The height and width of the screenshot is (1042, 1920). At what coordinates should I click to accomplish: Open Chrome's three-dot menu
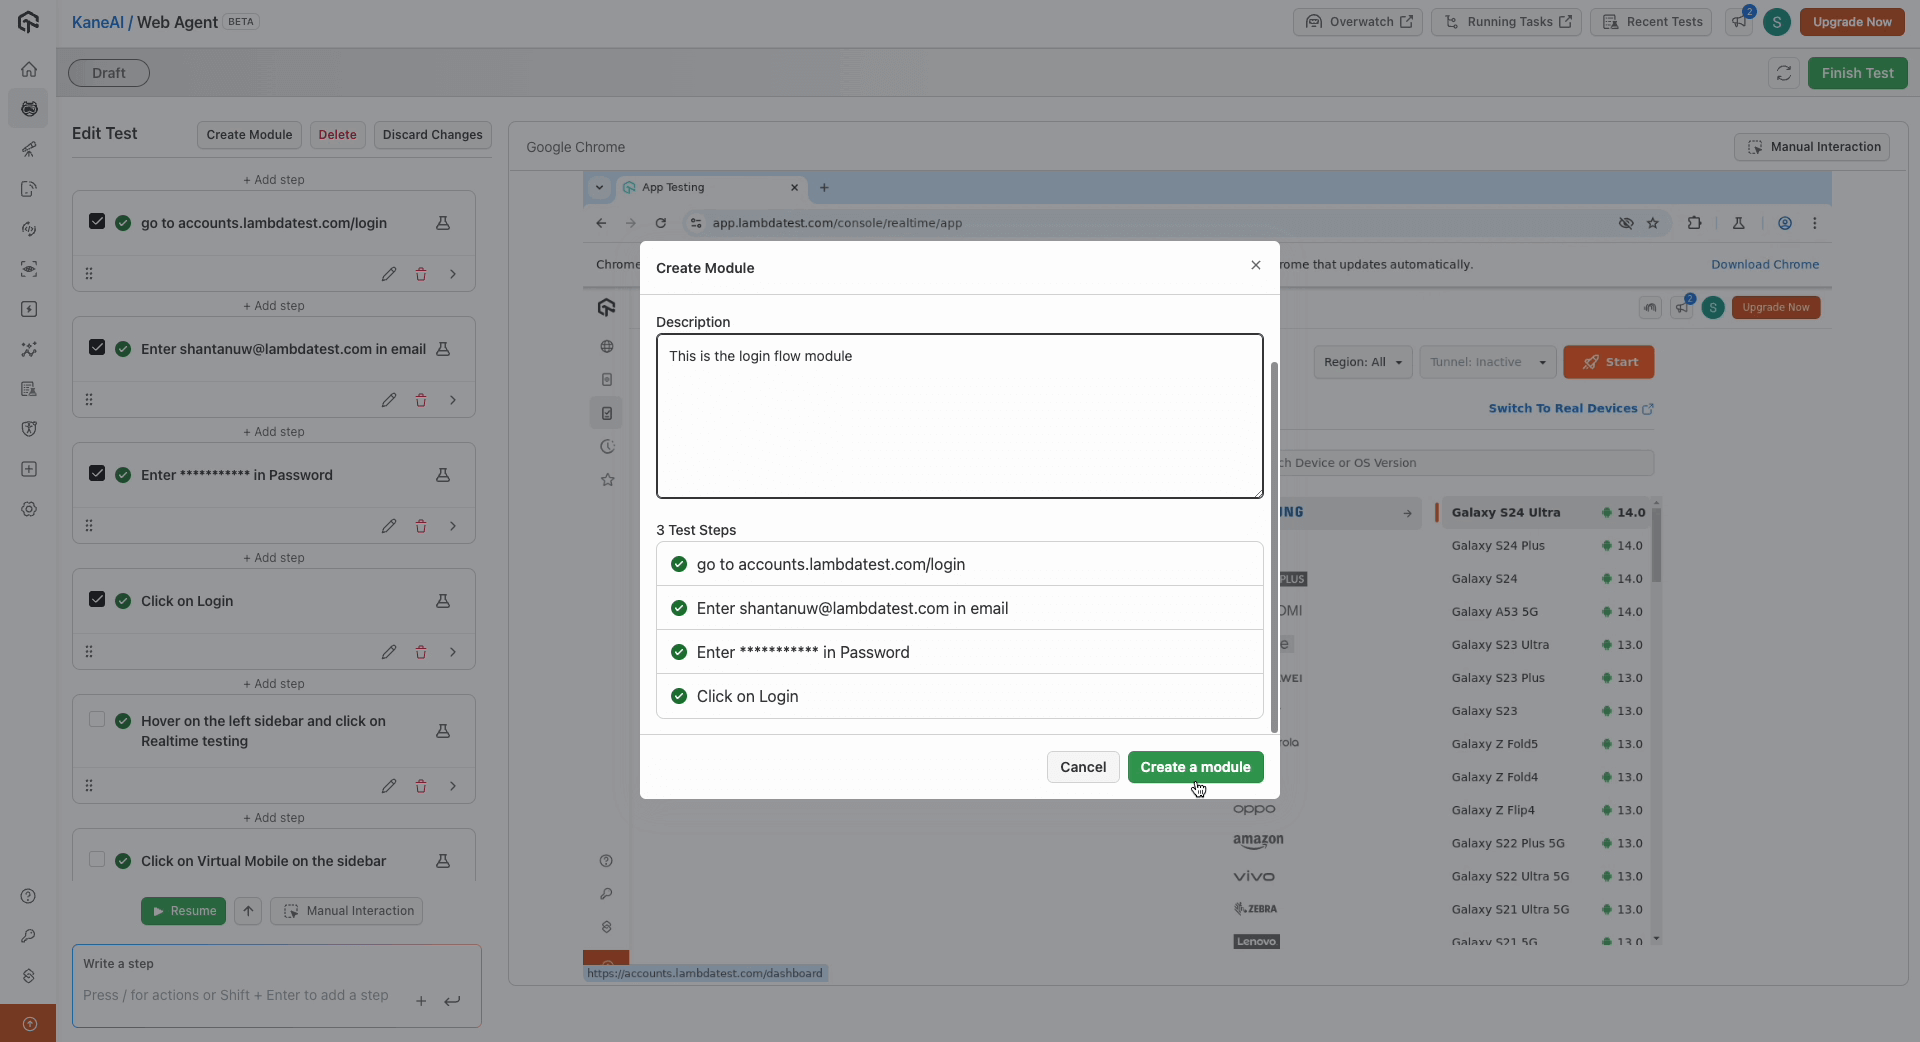1817,223
